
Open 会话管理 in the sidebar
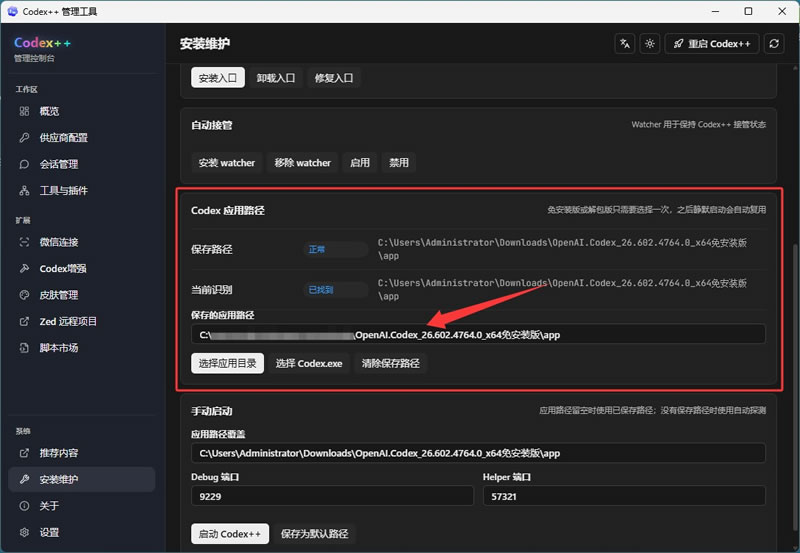click(82, 164)
